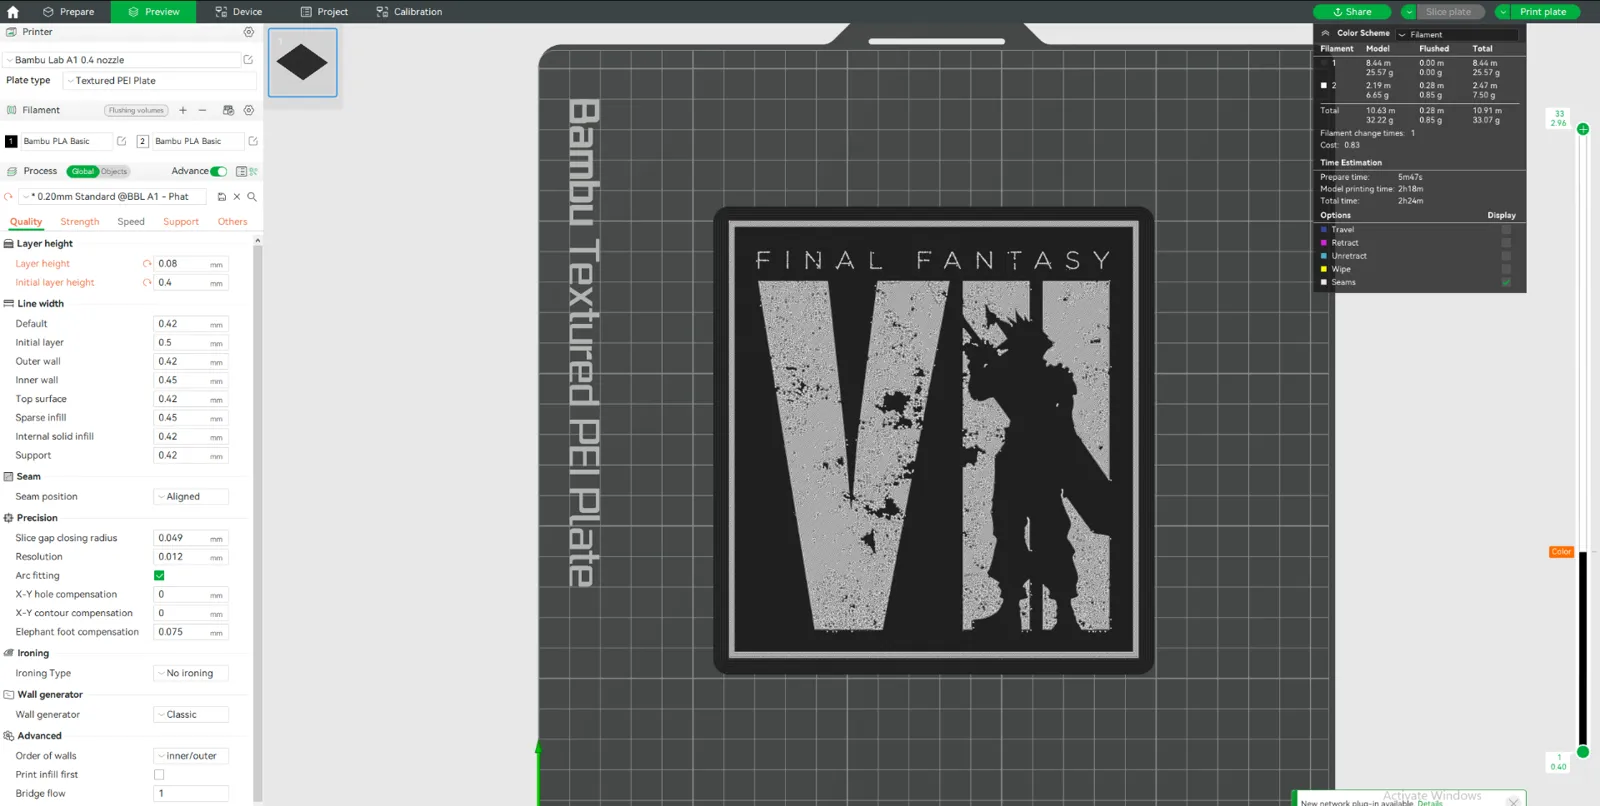Image resolution: width=1600 pixels, height=806 pixels.
Task: Switch process scope to Objects
Action: [114, 171]
